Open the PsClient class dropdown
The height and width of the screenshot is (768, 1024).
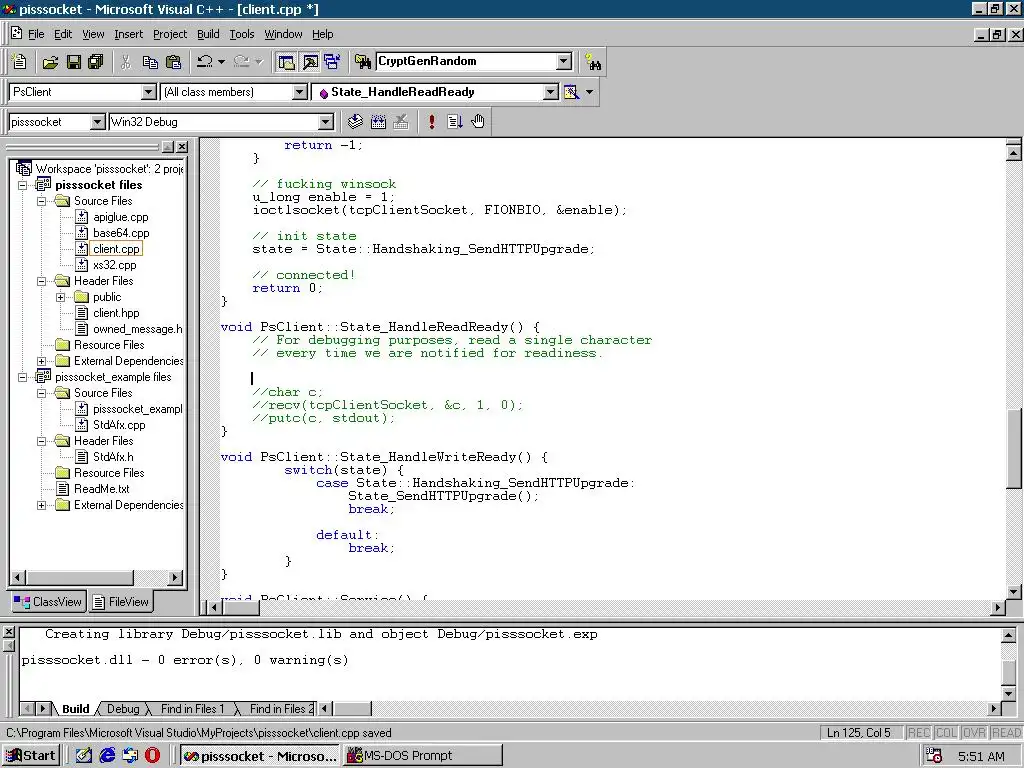[x=149, y=92]
